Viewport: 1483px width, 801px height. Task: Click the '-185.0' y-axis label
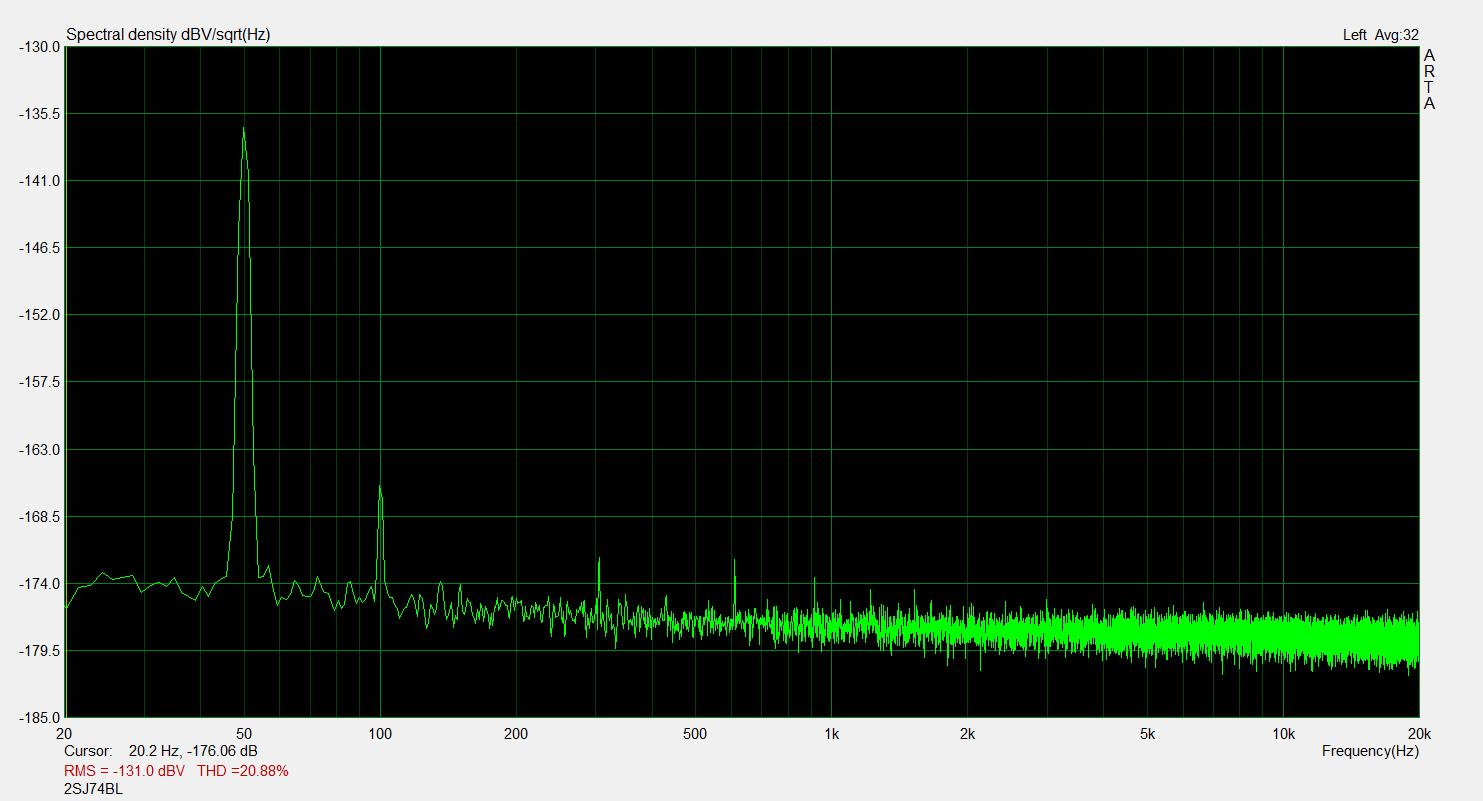coord(39,718)
